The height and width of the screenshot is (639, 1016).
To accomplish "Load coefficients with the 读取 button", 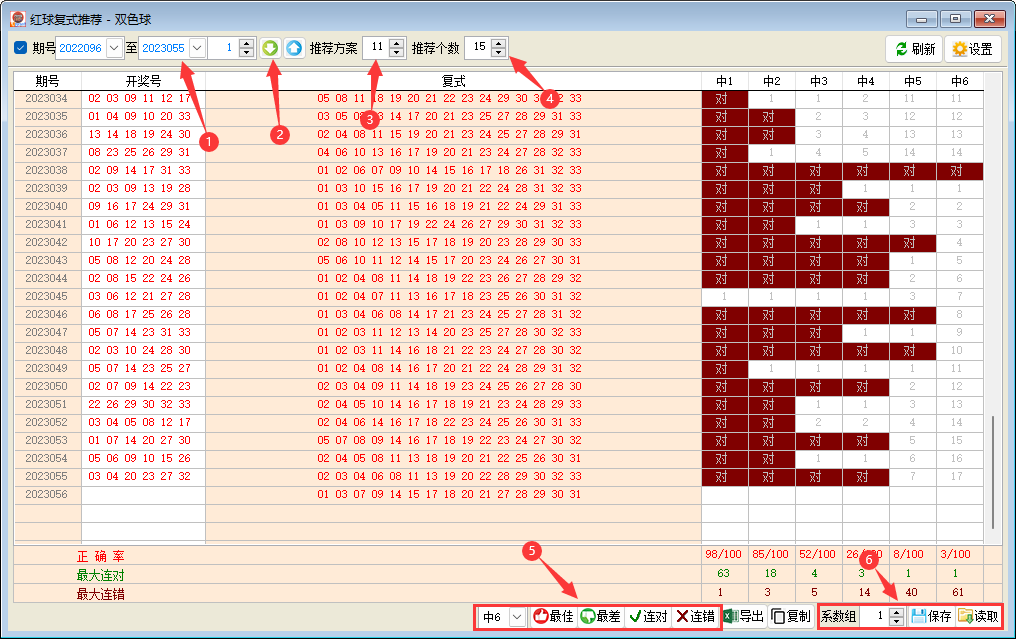I will [977, 617].
